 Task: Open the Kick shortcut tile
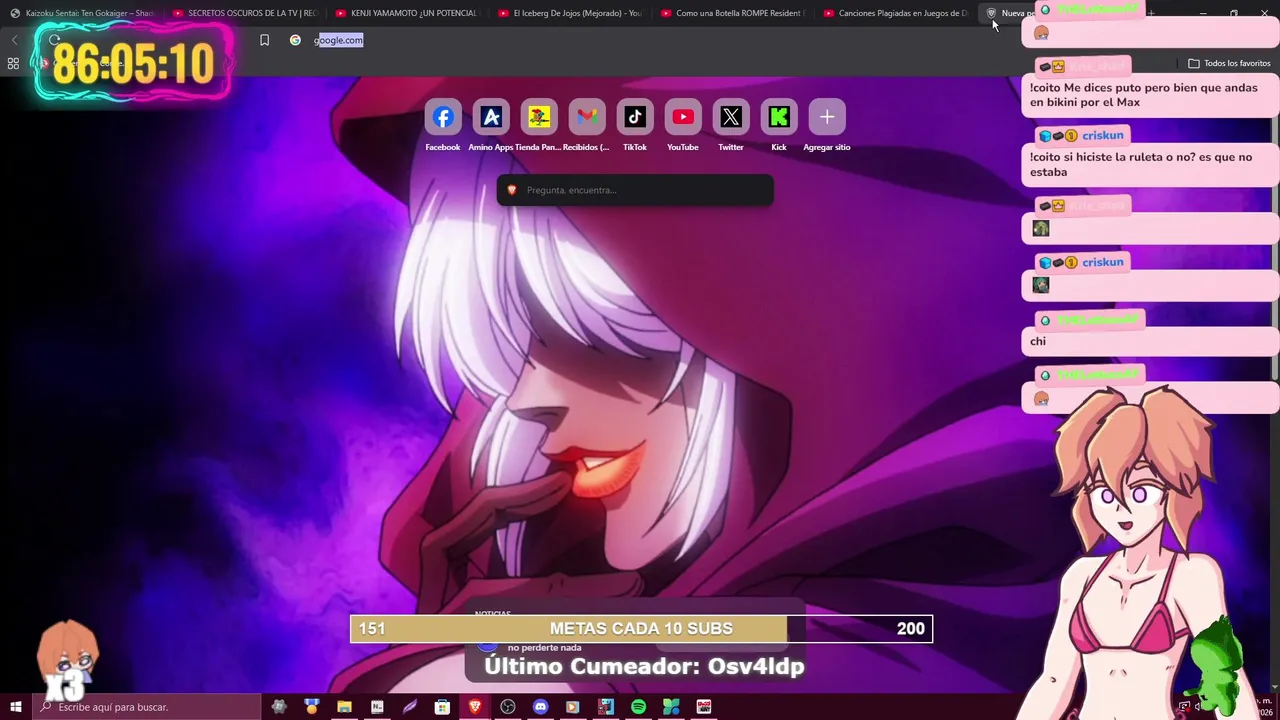pyautogui.click(x=779, y=117)
